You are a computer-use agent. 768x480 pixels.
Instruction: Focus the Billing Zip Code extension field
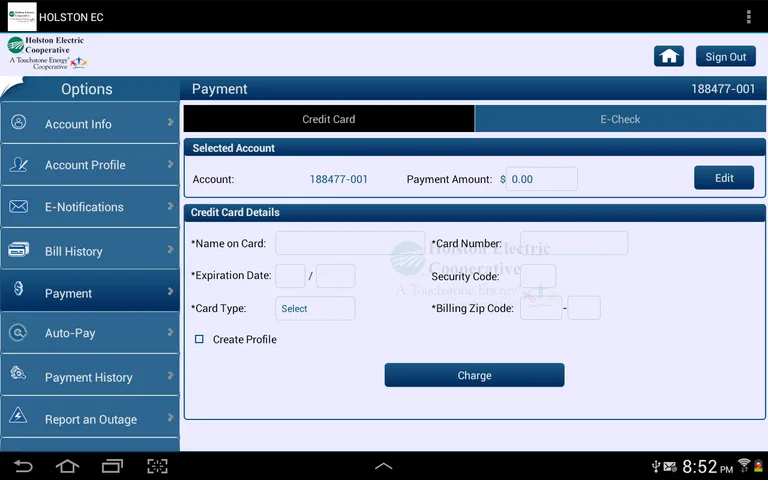584,308
